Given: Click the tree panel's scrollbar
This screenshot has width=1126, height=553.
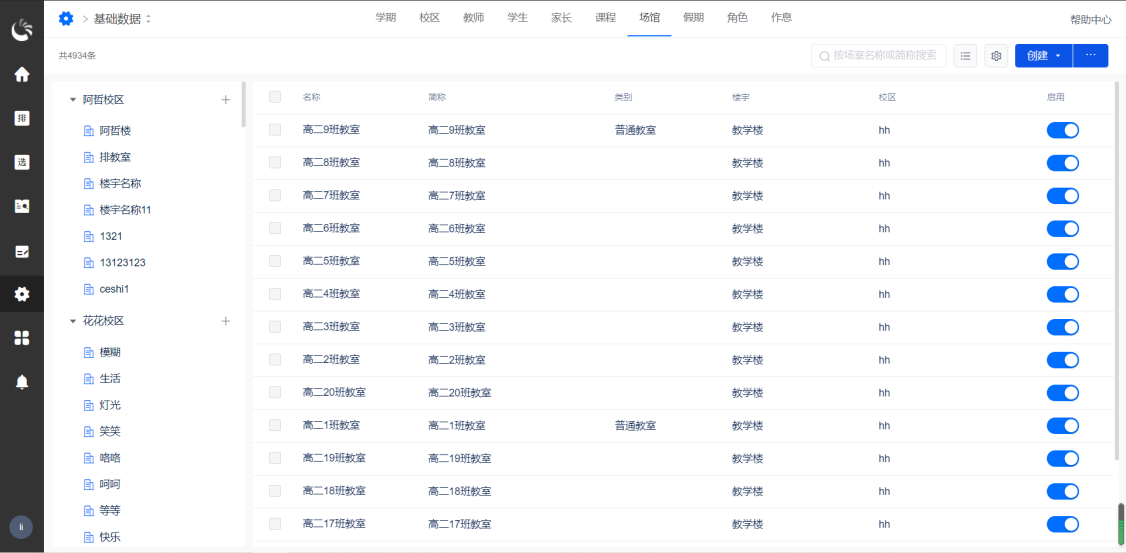Looking at the screenshot, I should (x=243, y=104).
